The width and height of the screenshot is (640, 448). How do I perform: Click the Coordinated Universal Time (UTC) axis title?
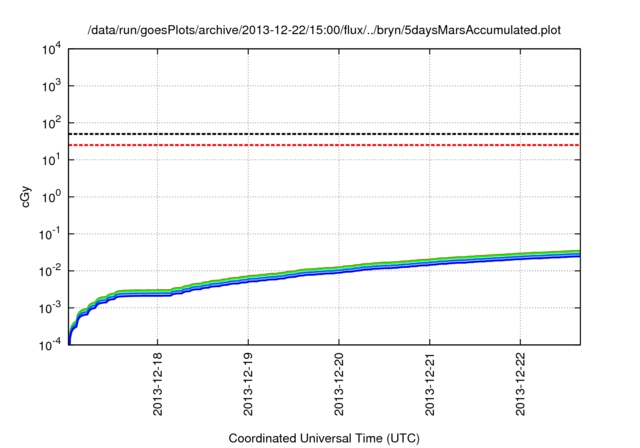tap(324, 439)
